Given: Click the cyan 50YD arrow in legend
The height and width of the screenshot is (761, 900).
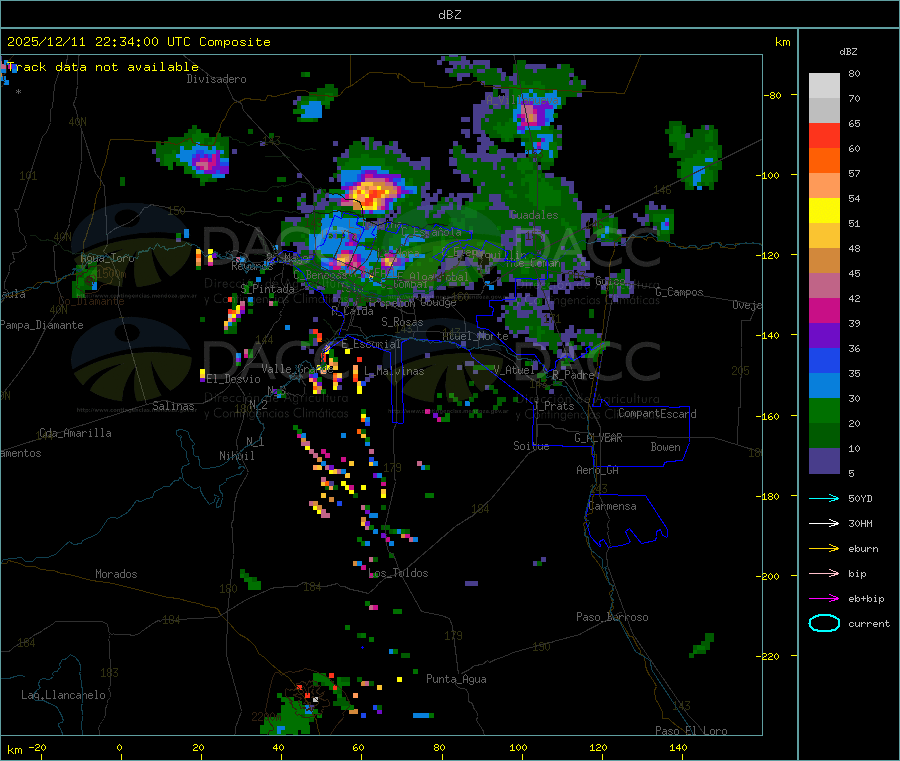Looking at the screenshot, I should click(824, 498).
